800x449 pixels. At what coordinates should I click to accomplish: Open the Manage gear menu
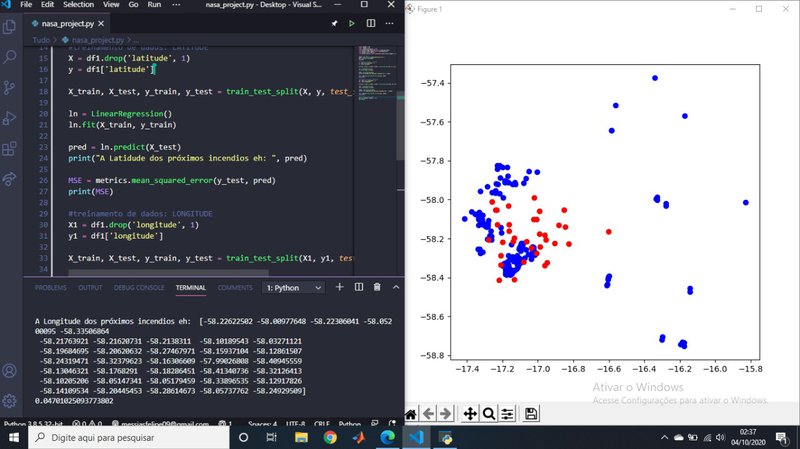pyautogui.click(x=9, y=401)
